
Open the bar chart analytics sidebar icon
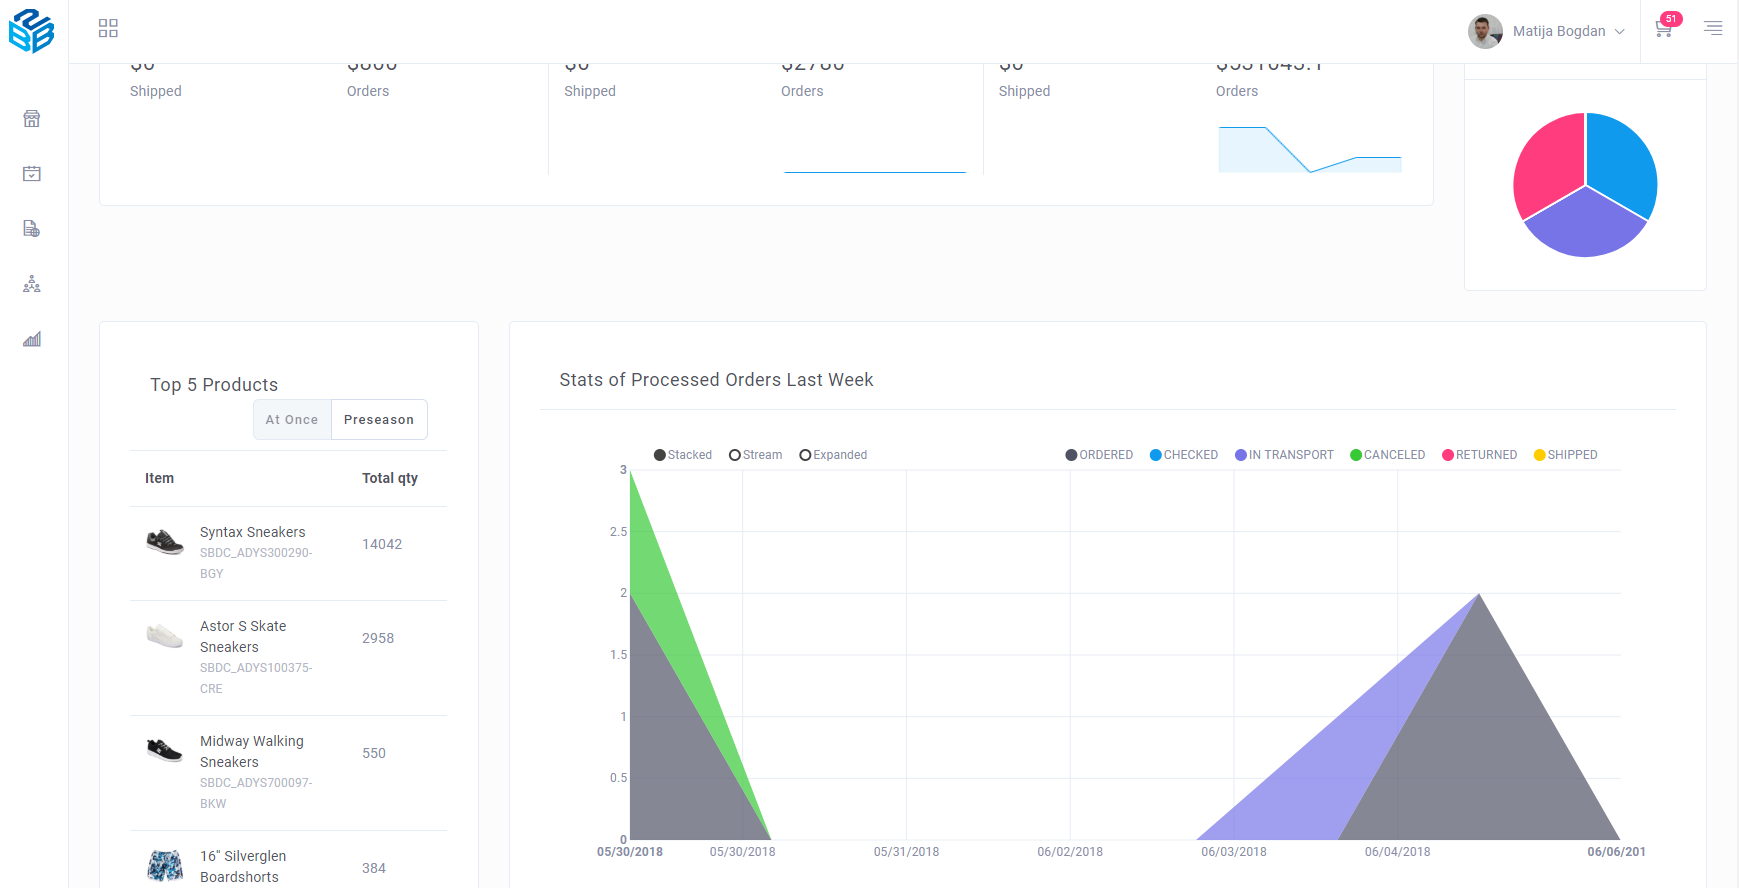tap(32, 339)
